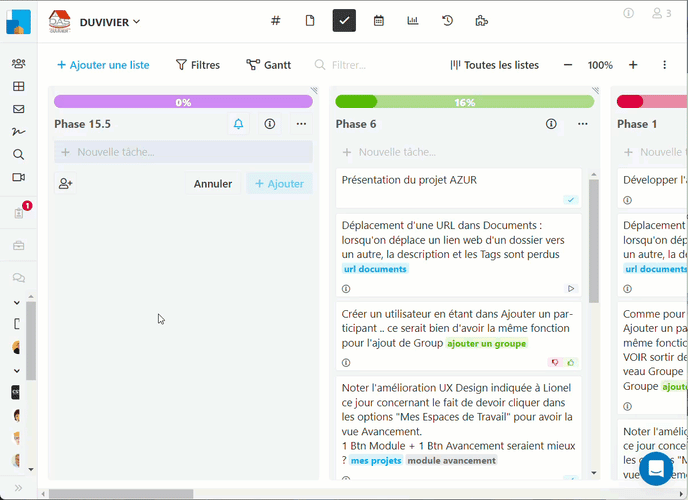Click the Phase 6 progress bar at 16%
The image size is (688, 500).
[464, 102]
